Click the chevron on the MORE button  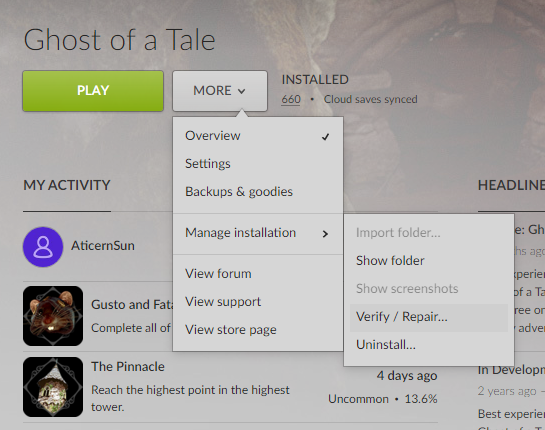click(x=242, y=91)
